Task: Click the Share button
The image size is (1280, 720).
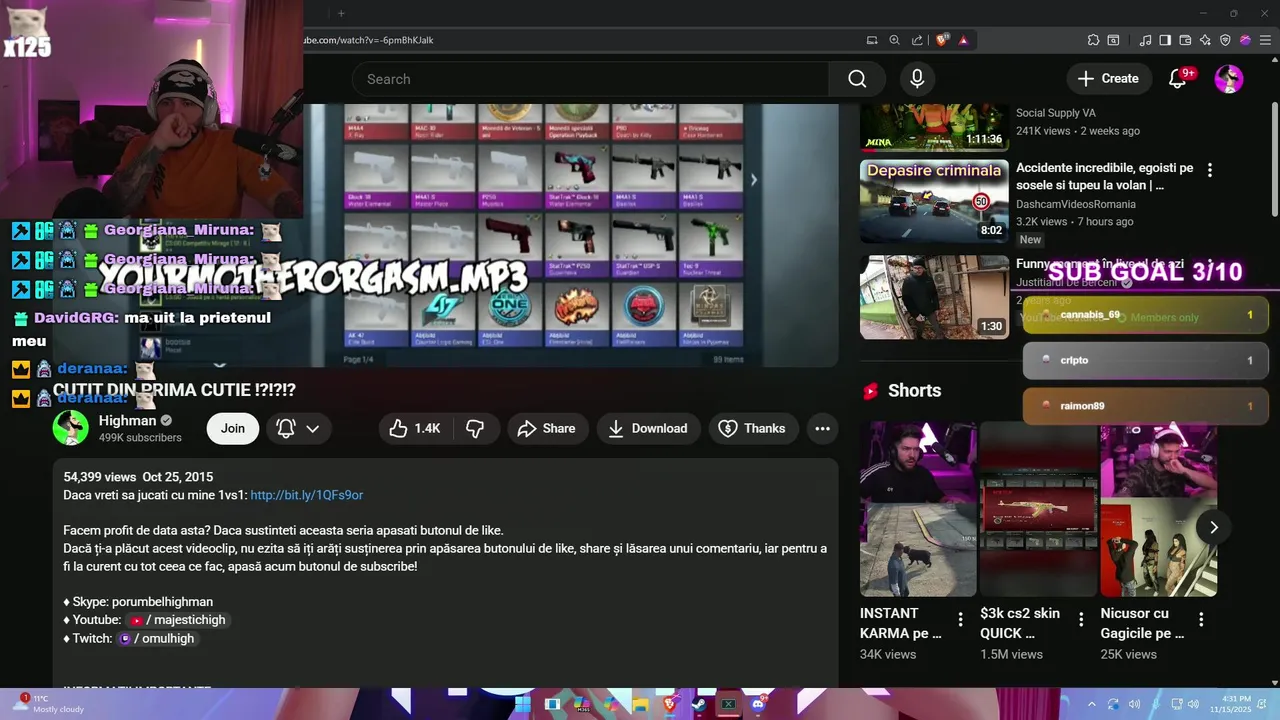Action: pos(546,428)
